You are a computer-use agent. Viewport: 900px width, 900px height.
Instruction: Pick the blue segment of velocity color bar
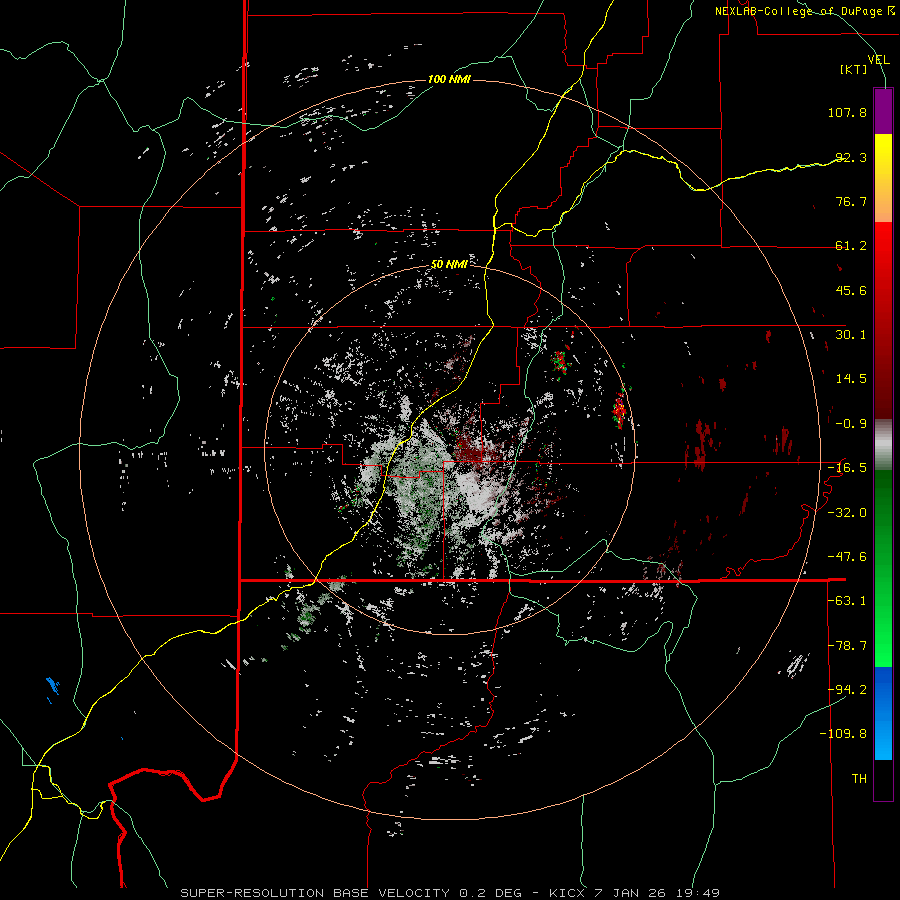pos(883,713)
